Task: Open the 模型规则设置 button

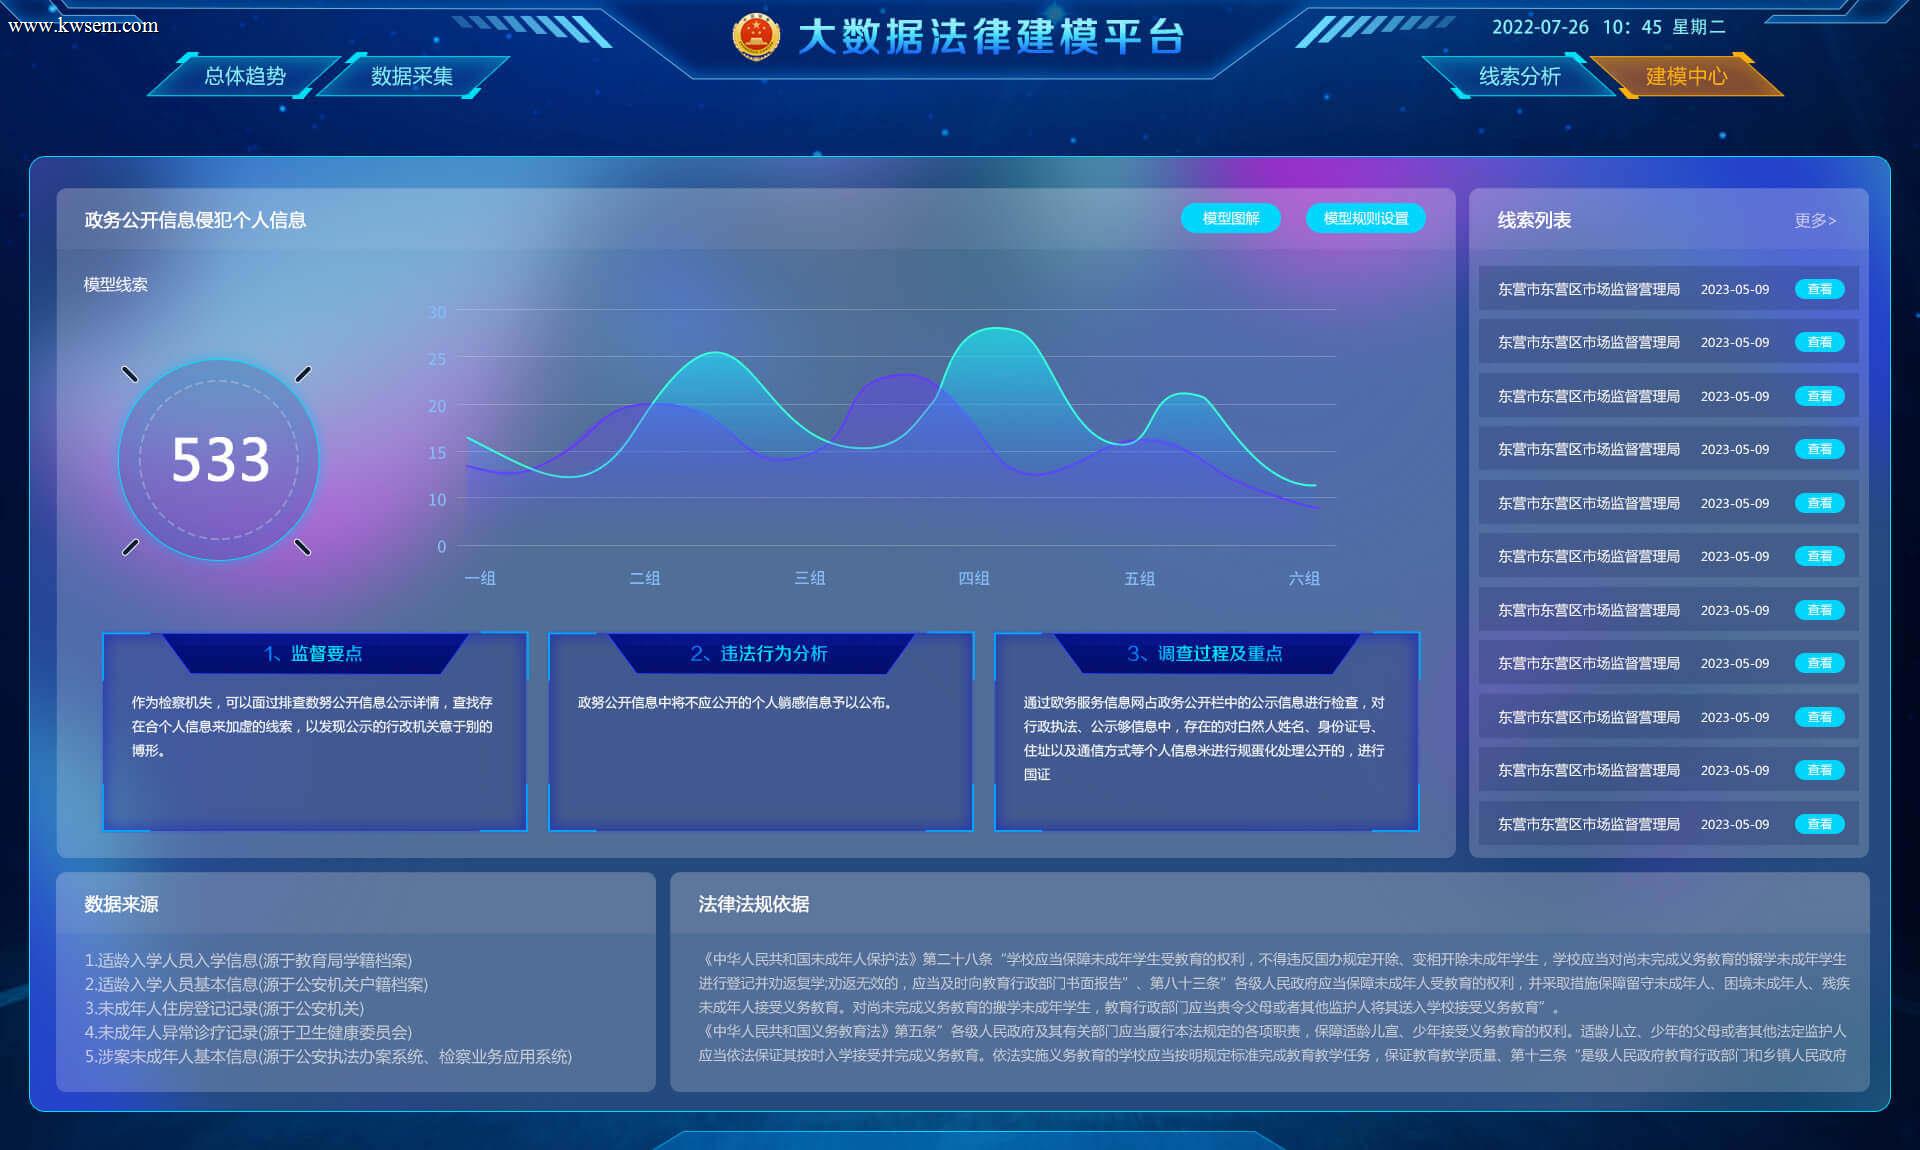Action: click(x=1365, y=218)
